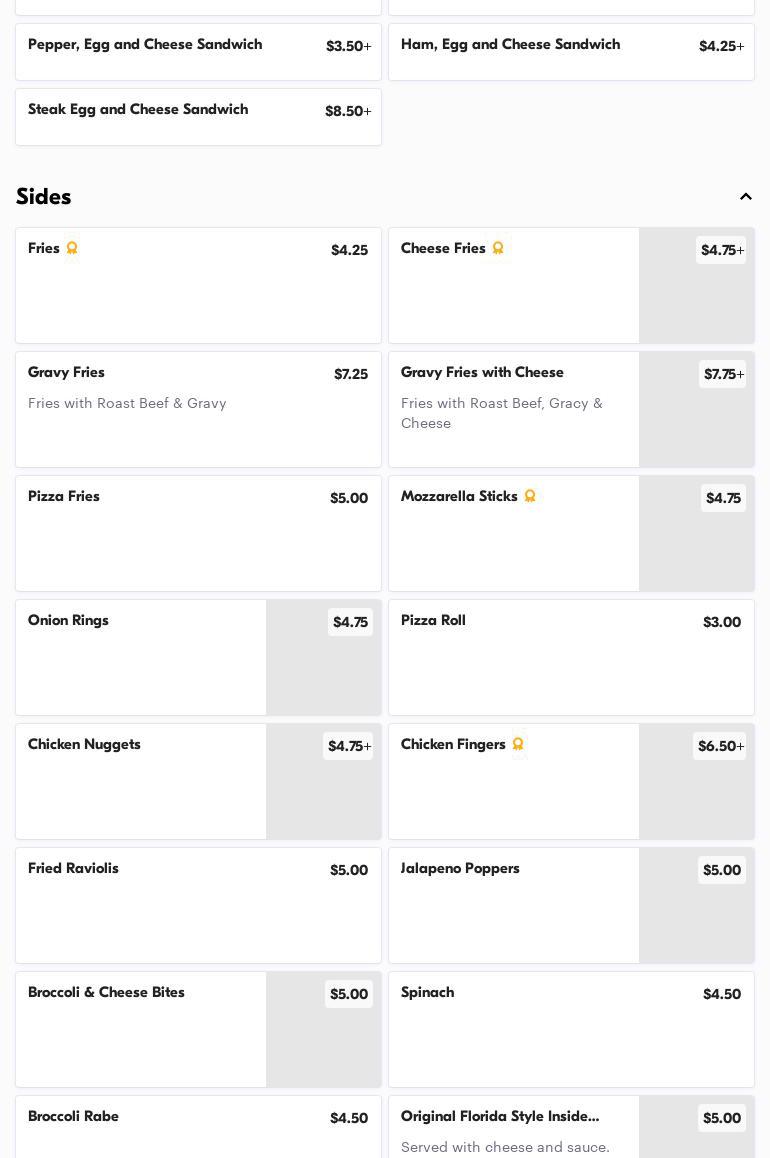Screen dimensions: 770x1158
Task: Click the popular badge icon beside Fries
Action: 72,248
